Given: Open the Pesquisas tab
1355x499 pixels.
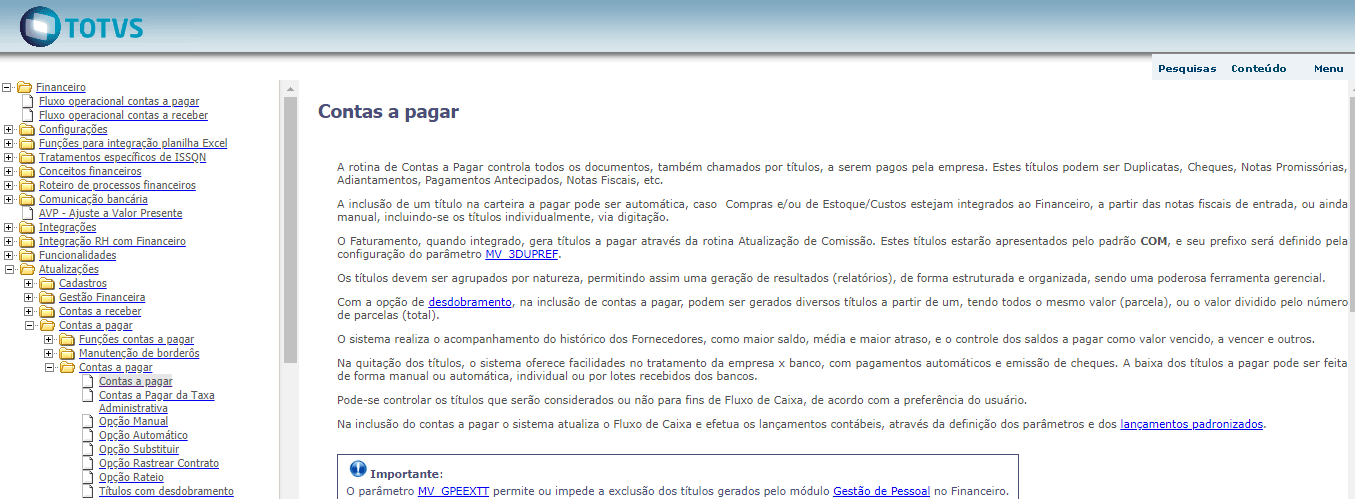Looking at the screenshot, I should point(1187,69).
